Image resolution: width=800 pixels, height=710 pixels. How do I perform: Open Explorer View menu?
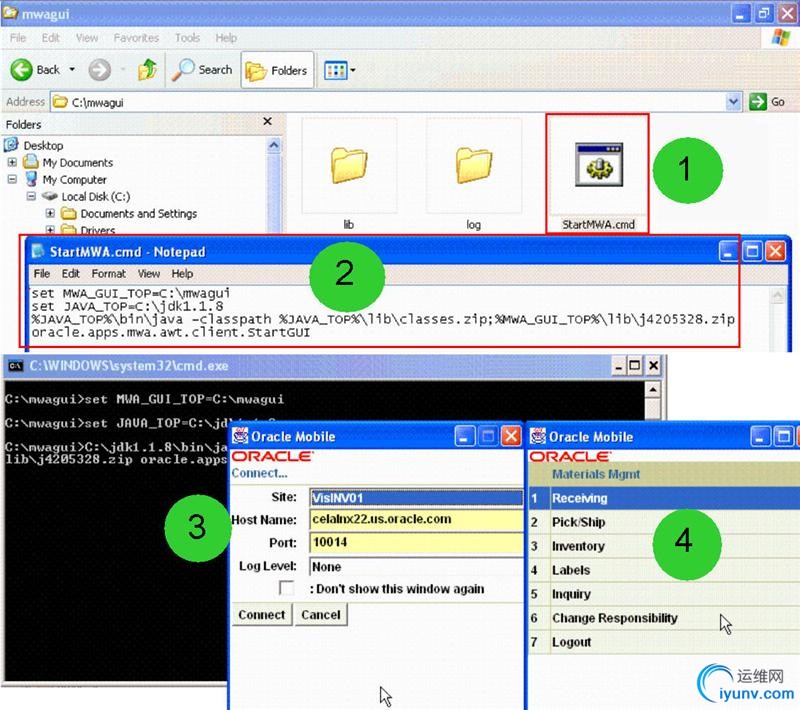pos(87,38)
